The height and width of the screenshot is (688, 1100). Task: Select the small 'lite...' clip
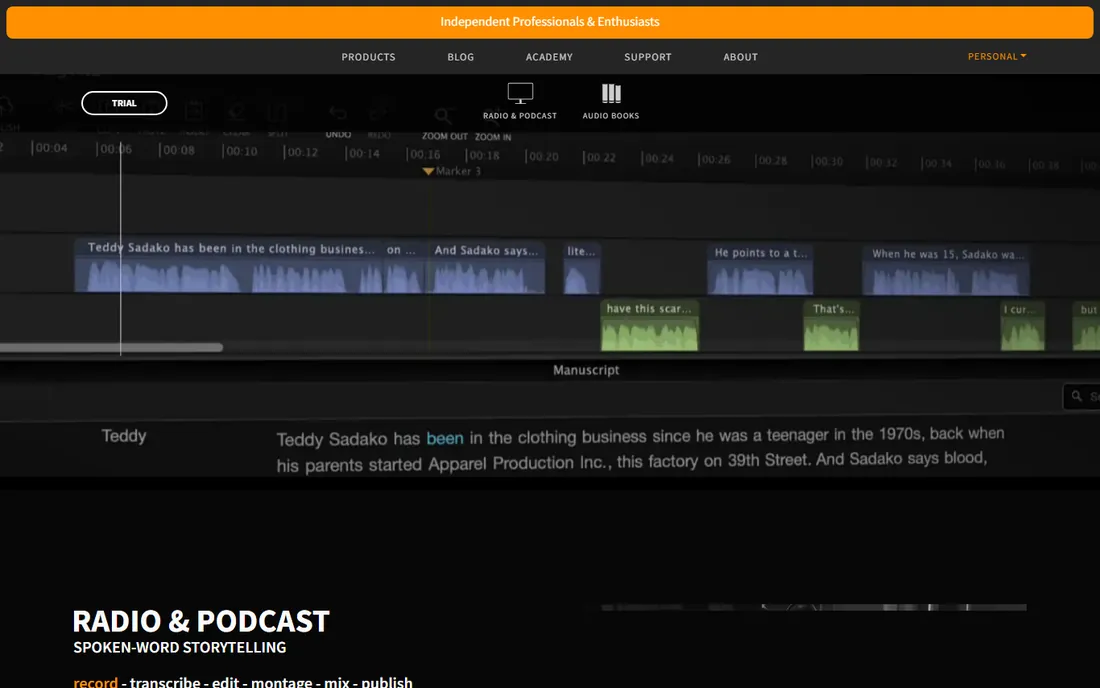pyautogui.click(x=582, y=267)
